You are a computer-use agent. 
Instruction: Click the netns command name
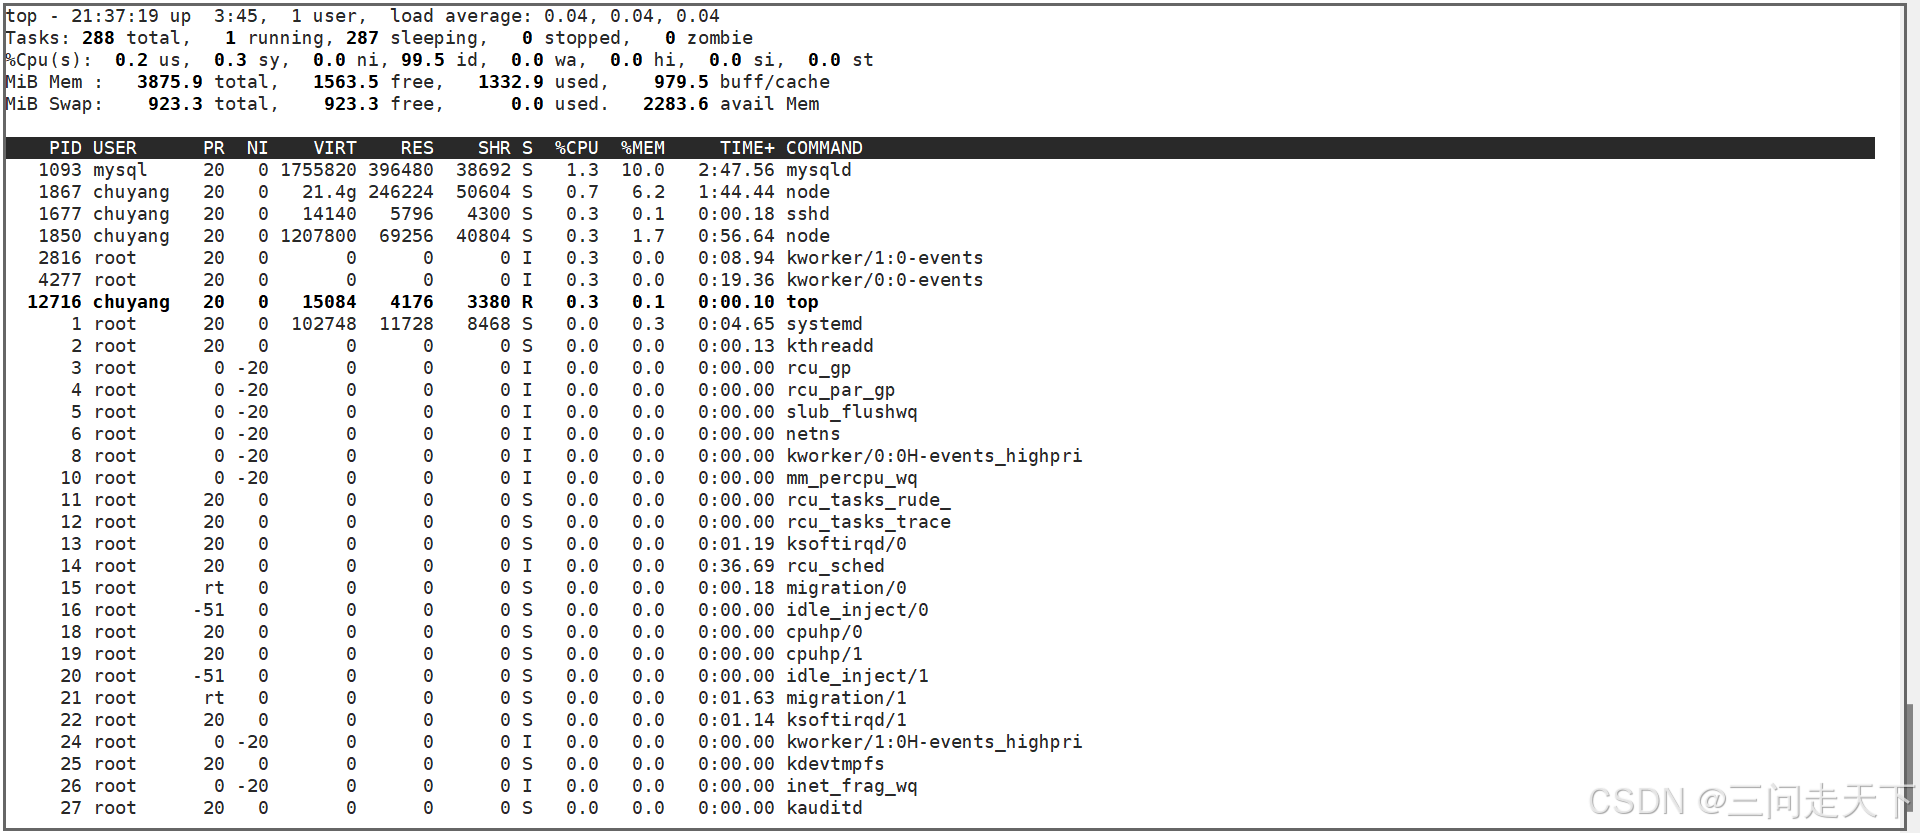(813, 434)
